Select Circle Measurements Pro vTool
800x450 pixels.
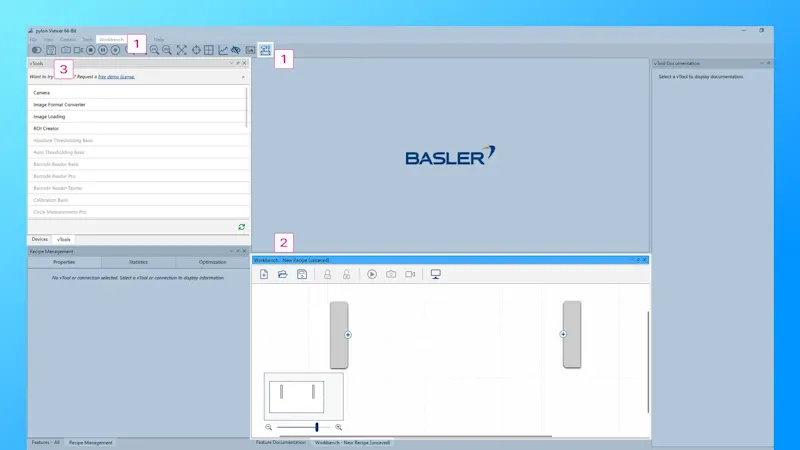point(137,212)
